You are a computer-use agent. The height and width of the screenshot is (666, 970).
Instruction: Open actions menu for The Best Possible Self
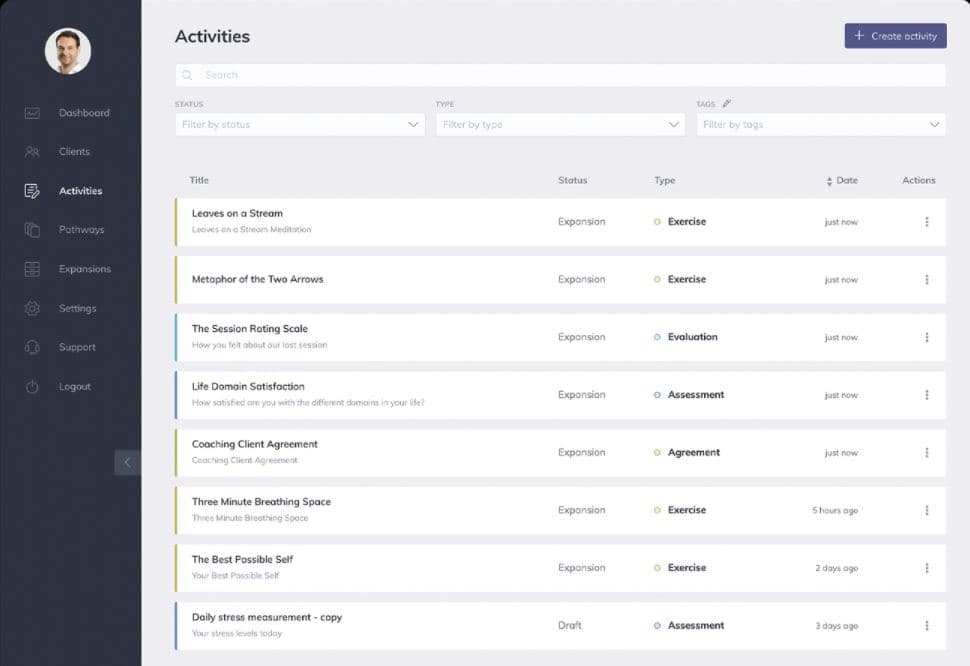pyautogui.click(x=927, y=567)
